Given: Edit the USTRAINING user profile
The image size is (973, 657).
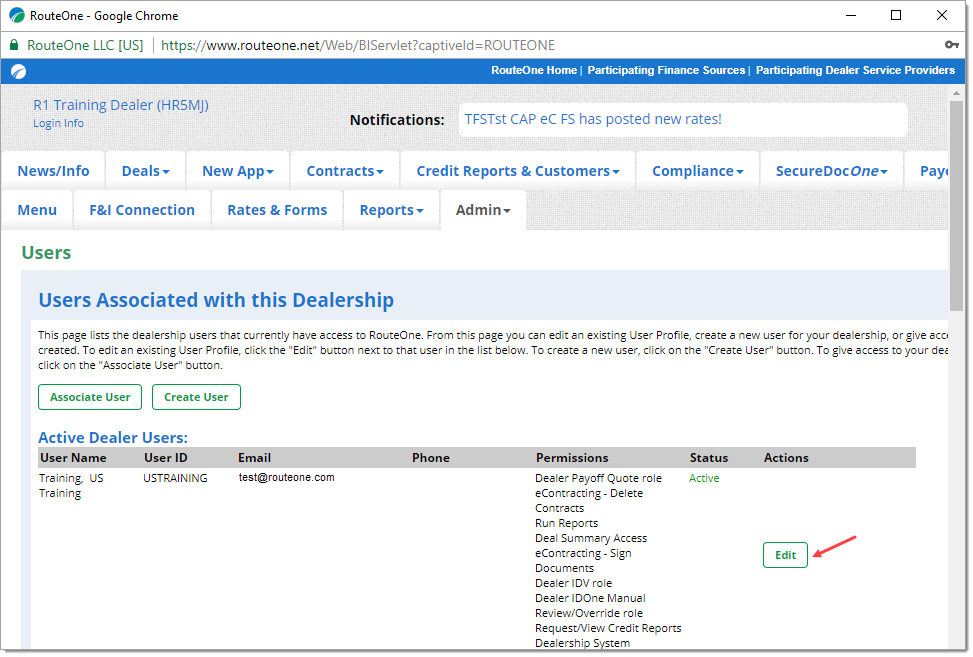Looking at the screenshot, I should (785, 555).
